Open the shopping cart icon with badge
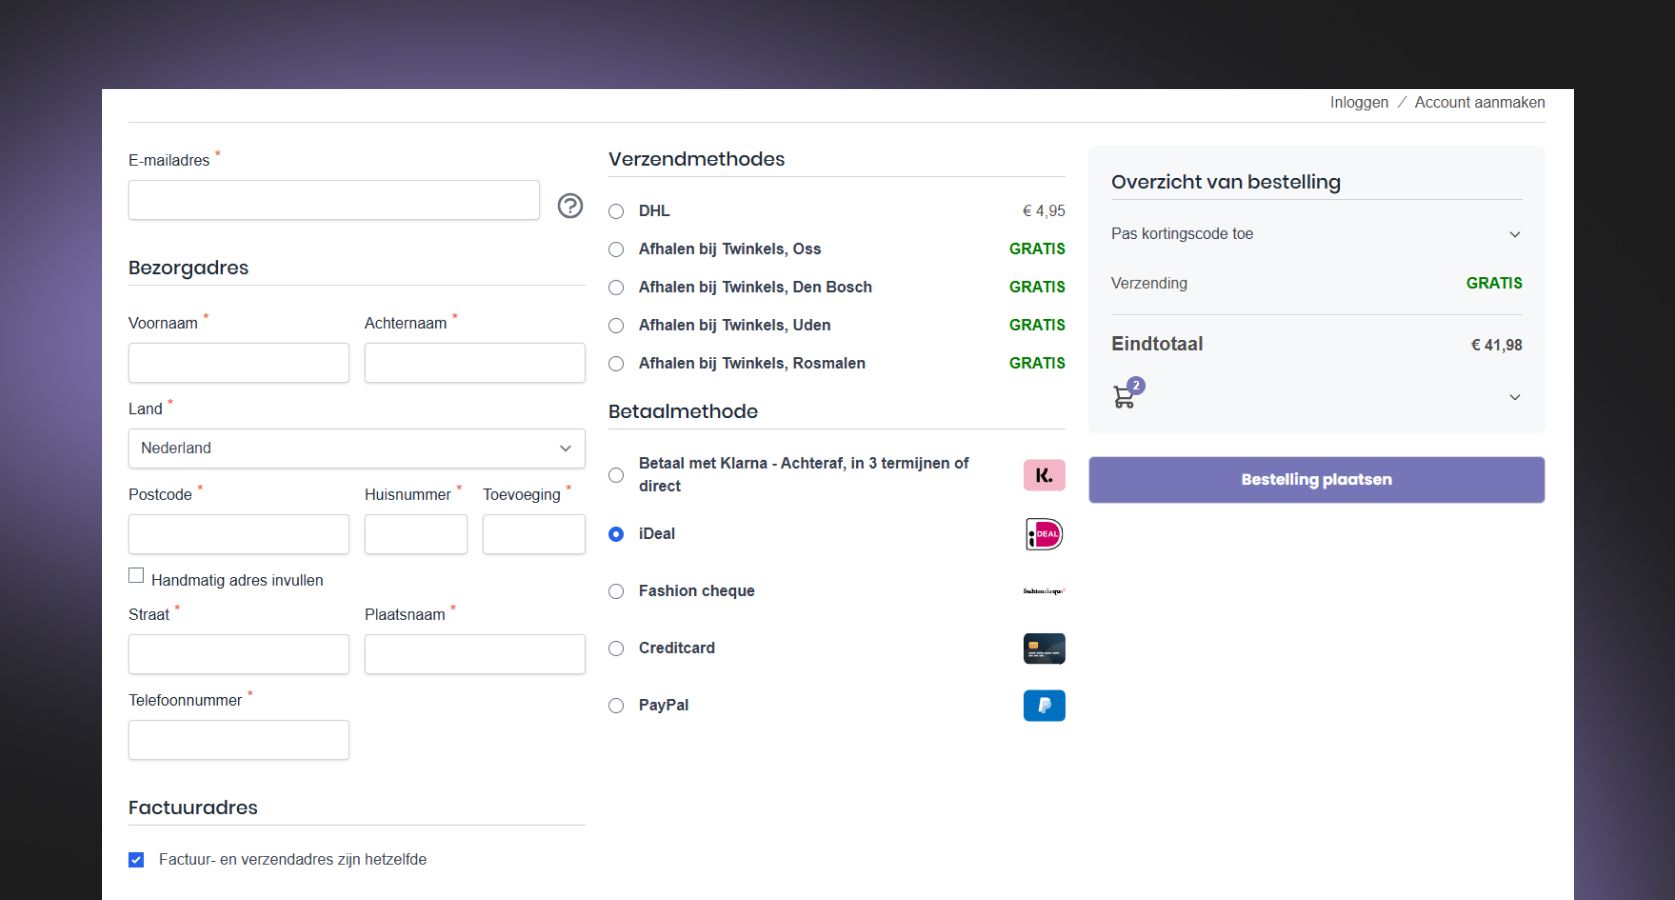The height and width of the screenshot is (900, 1675). pos(1128,393)
